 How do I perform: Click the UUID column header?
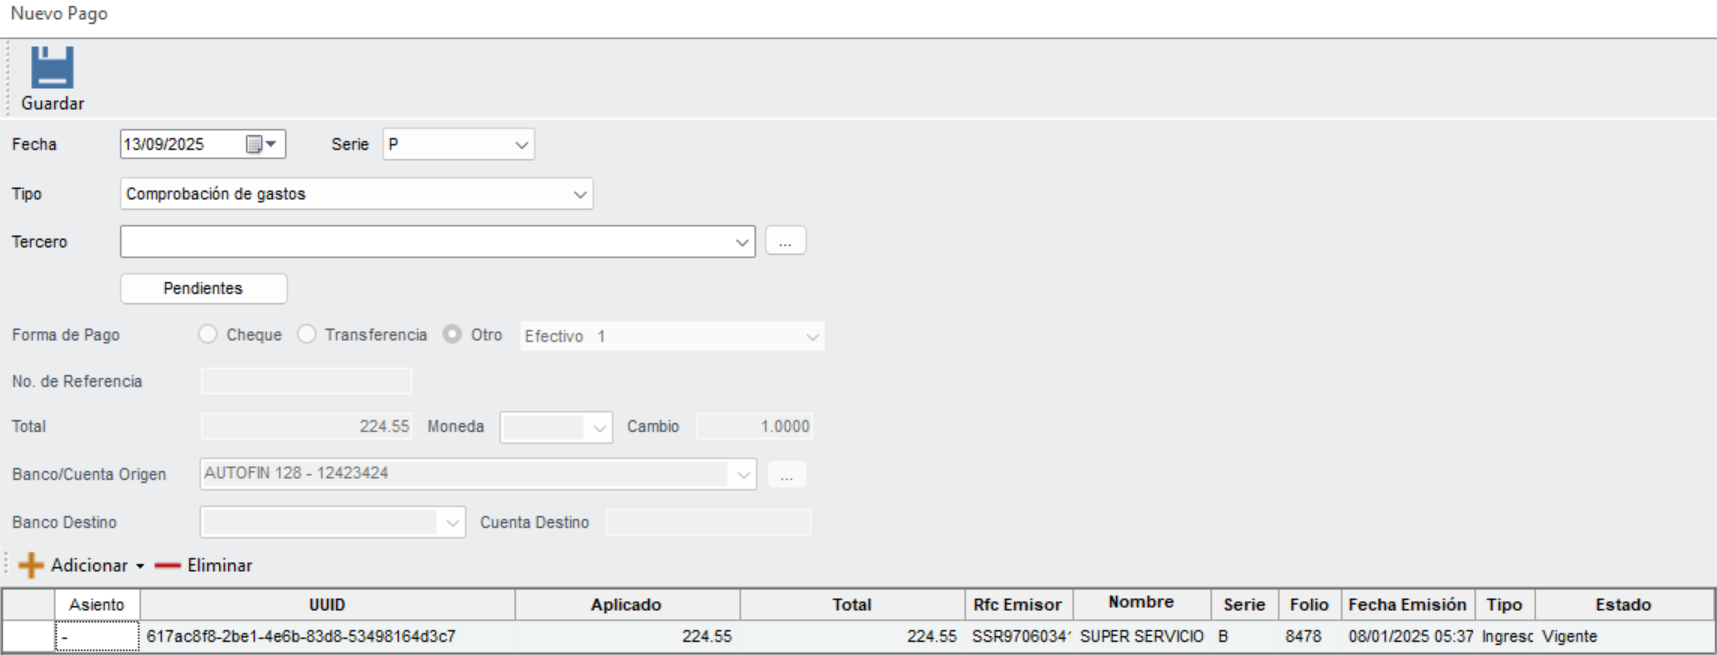click(x=327, y=605)
